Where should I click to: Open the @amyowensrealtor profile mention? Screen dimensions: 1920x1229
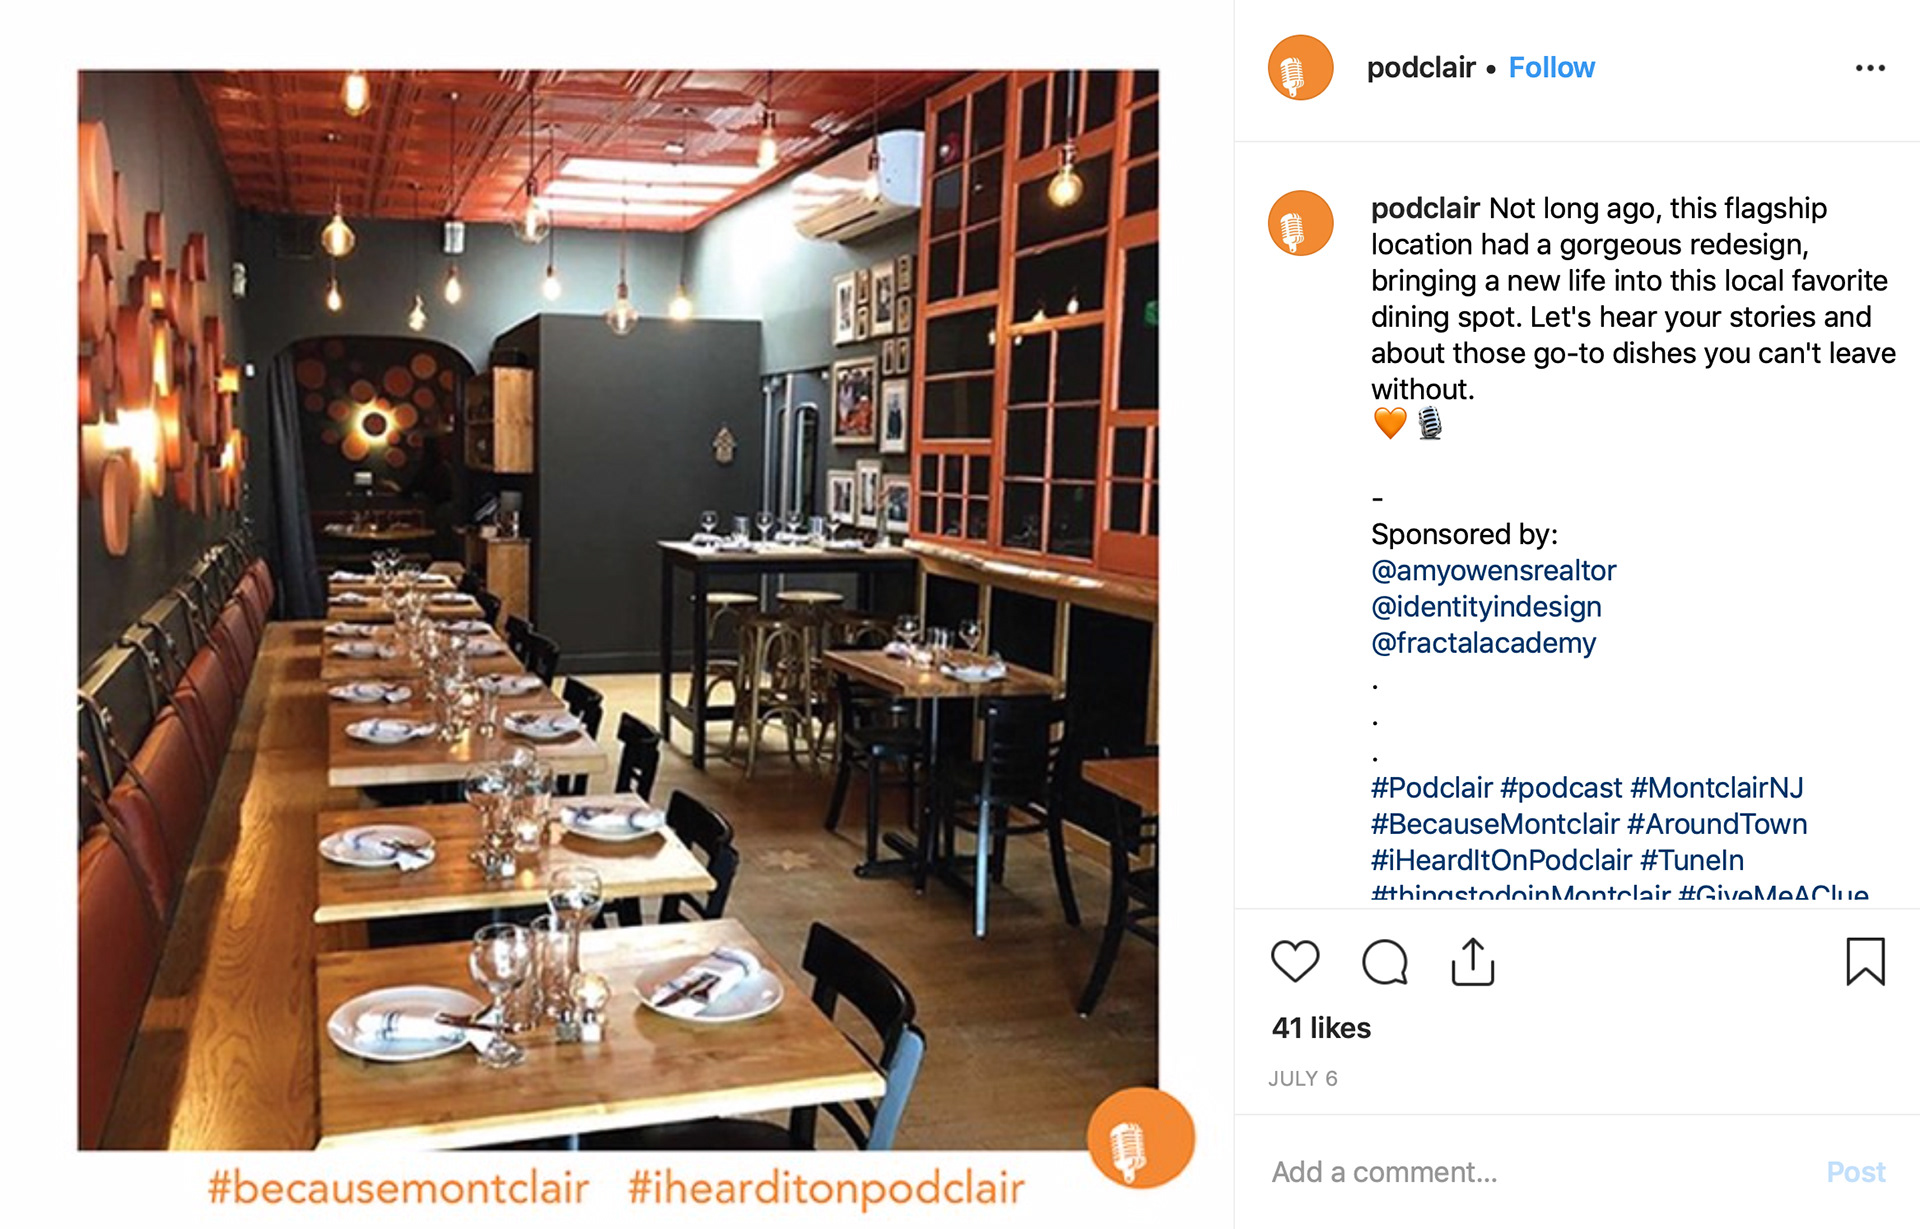click(x=1493, y=570)
